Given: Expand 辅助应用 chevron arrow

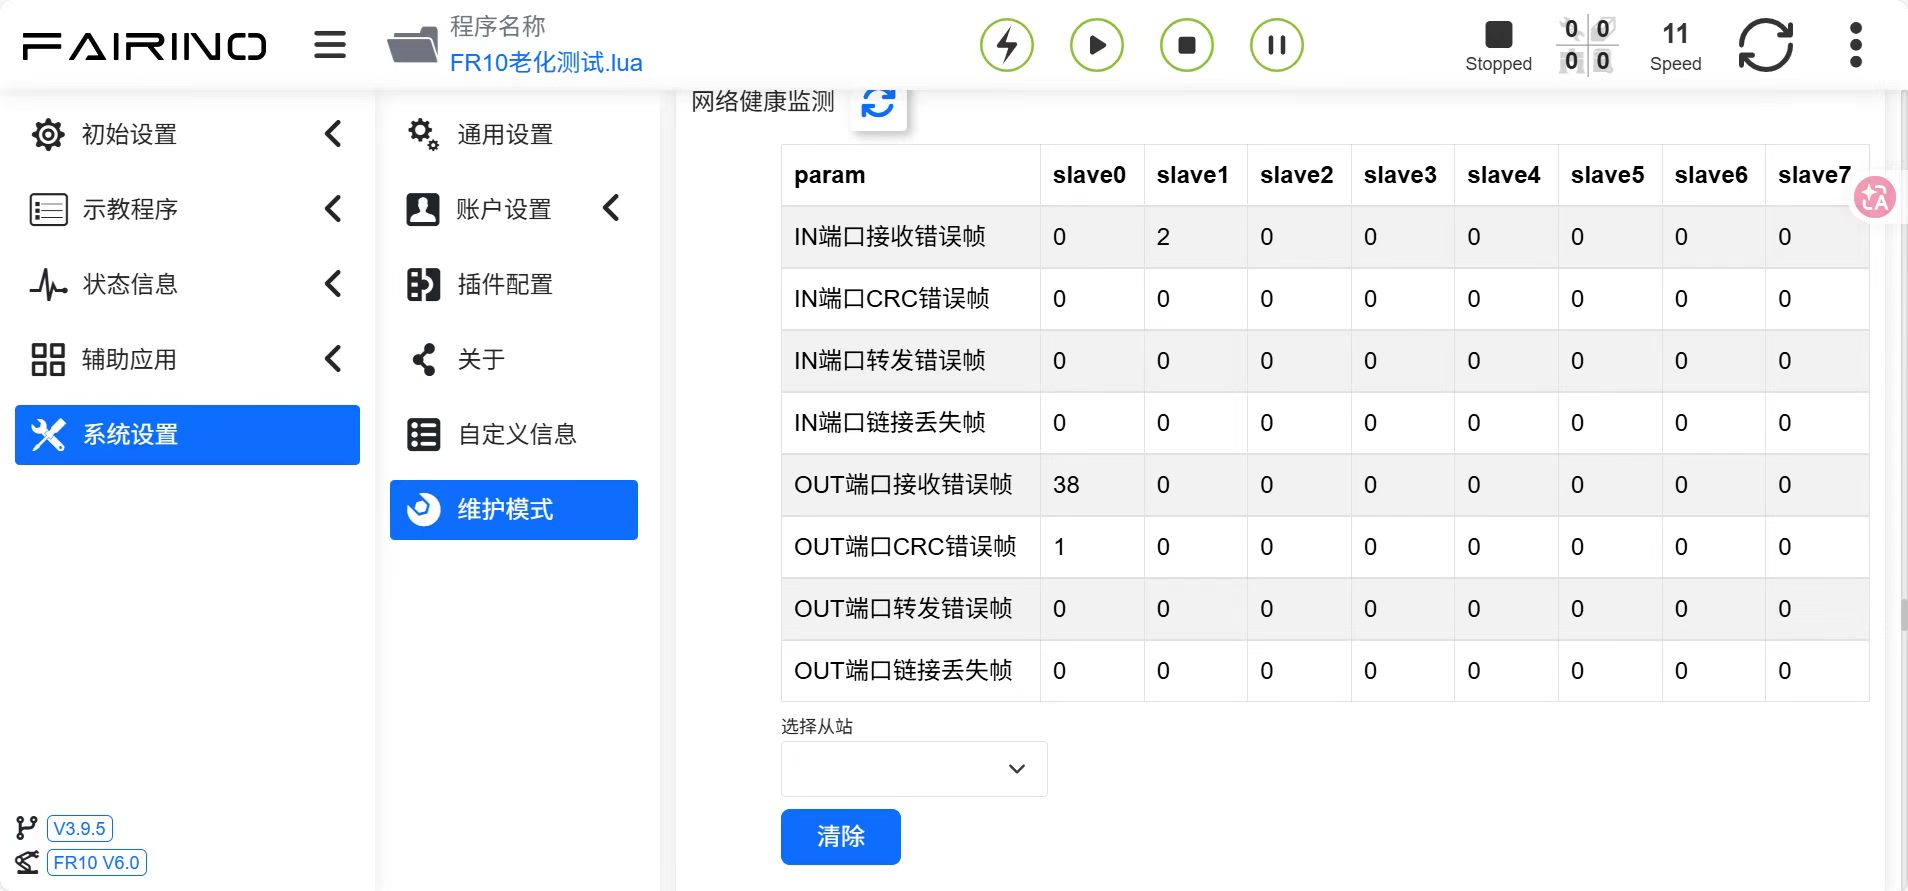Looking at the screenshot, I should point(334,359).
